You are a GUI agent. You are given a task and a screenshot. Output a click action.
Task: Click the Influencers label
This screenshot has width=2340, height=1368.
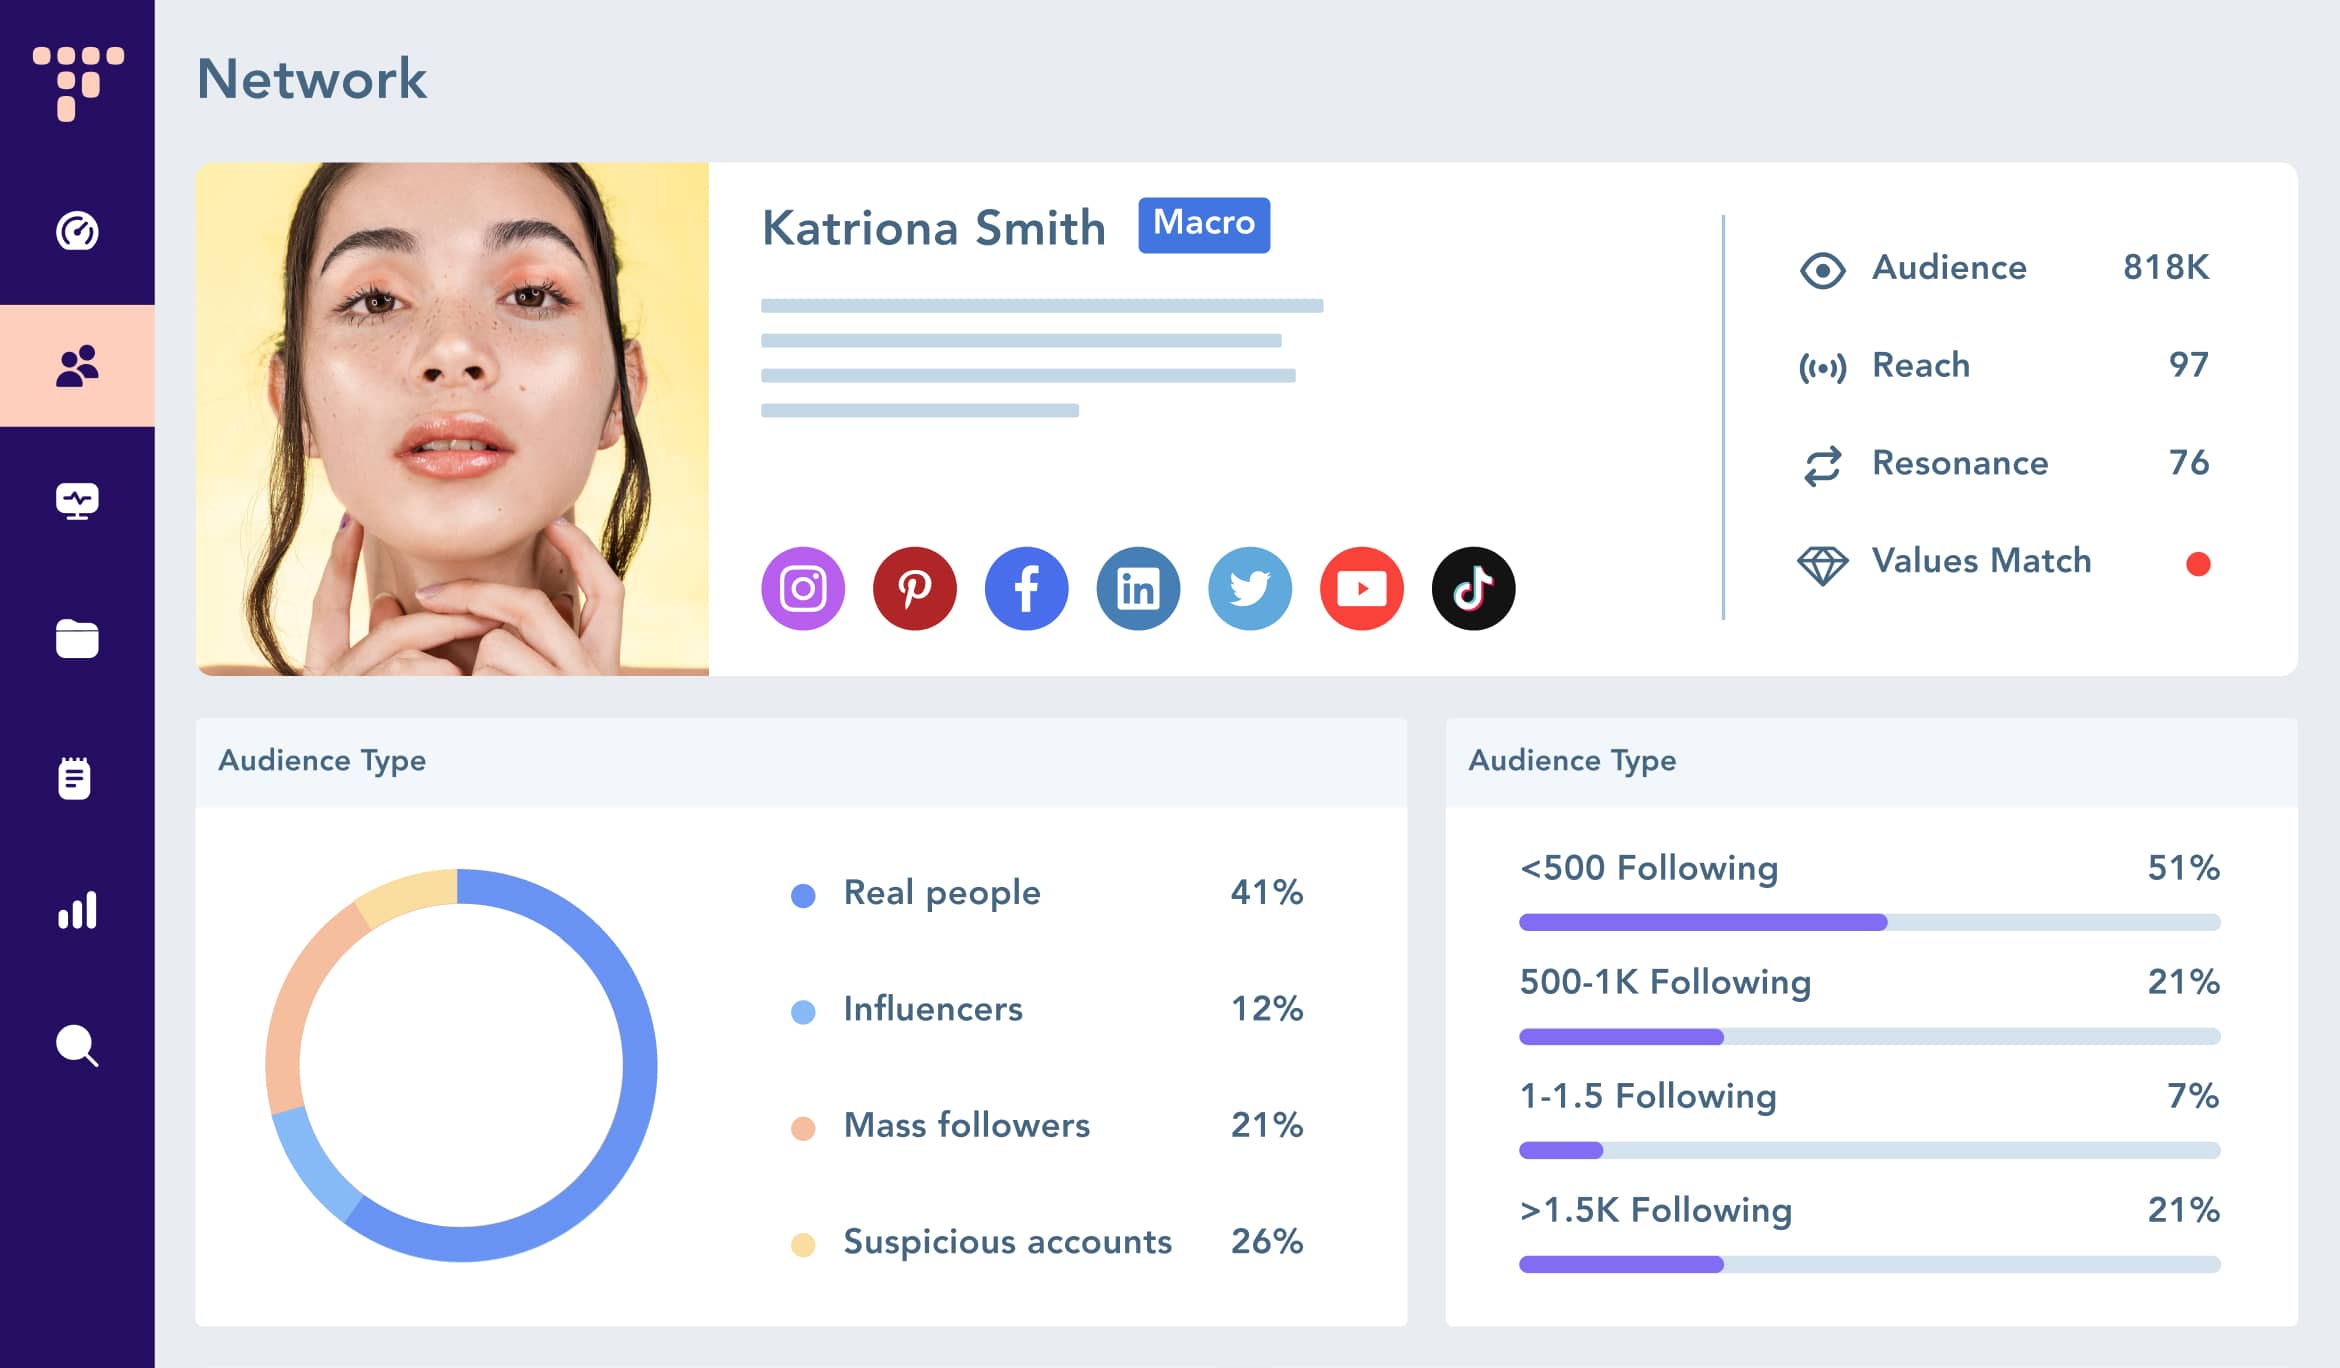tap(933, 1008)
